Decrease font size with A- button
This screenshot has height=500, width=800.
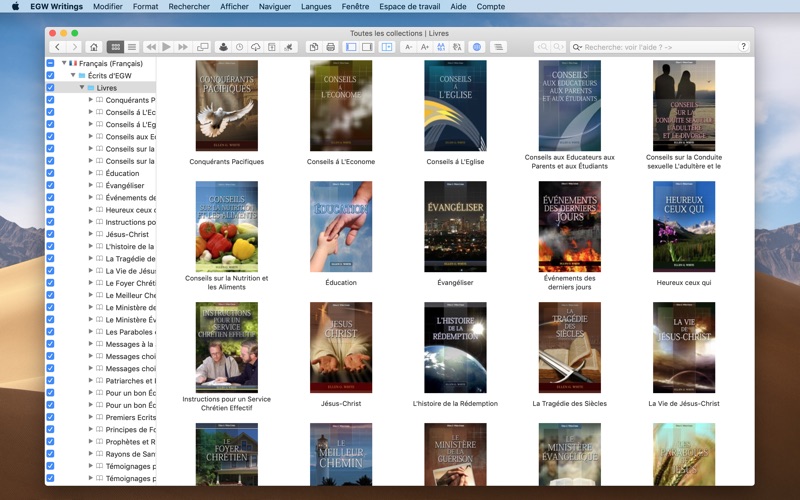tap(408, 47)
